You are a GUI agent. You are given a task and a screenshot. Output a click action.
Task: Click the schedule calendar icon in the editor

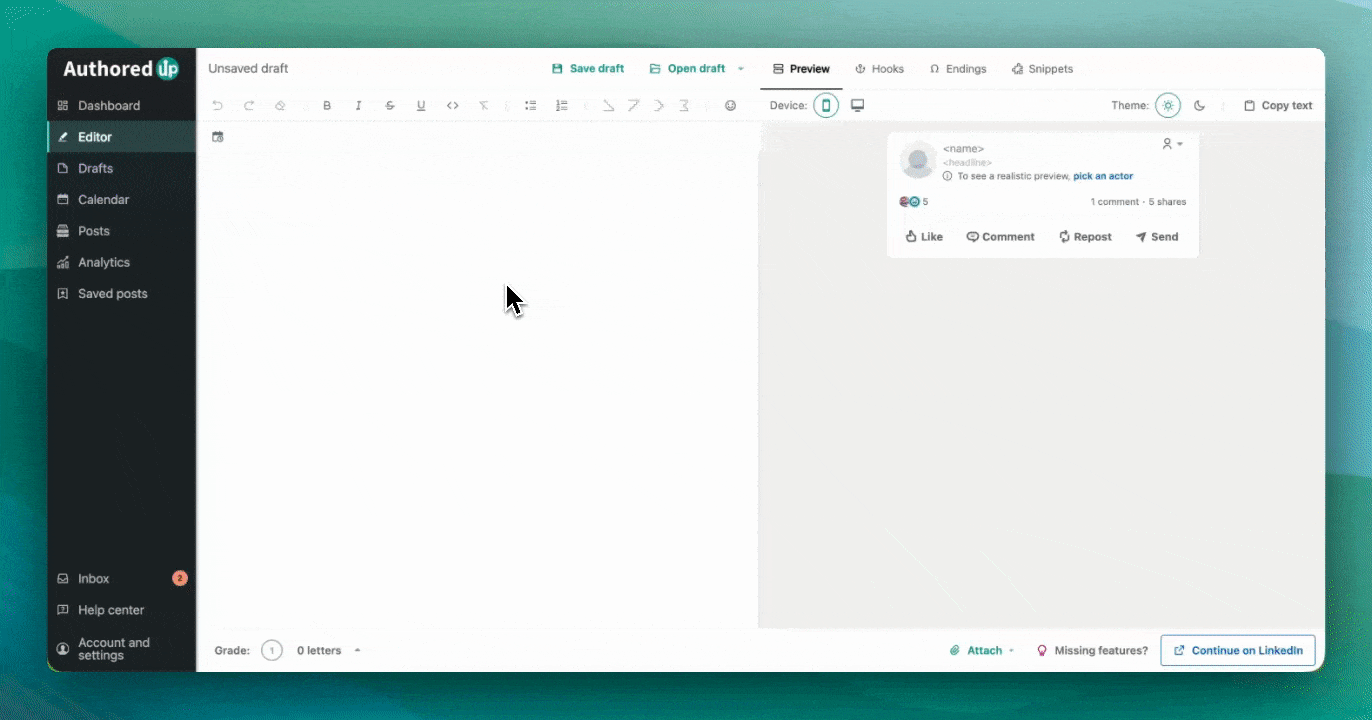click(x=218, y=137)
